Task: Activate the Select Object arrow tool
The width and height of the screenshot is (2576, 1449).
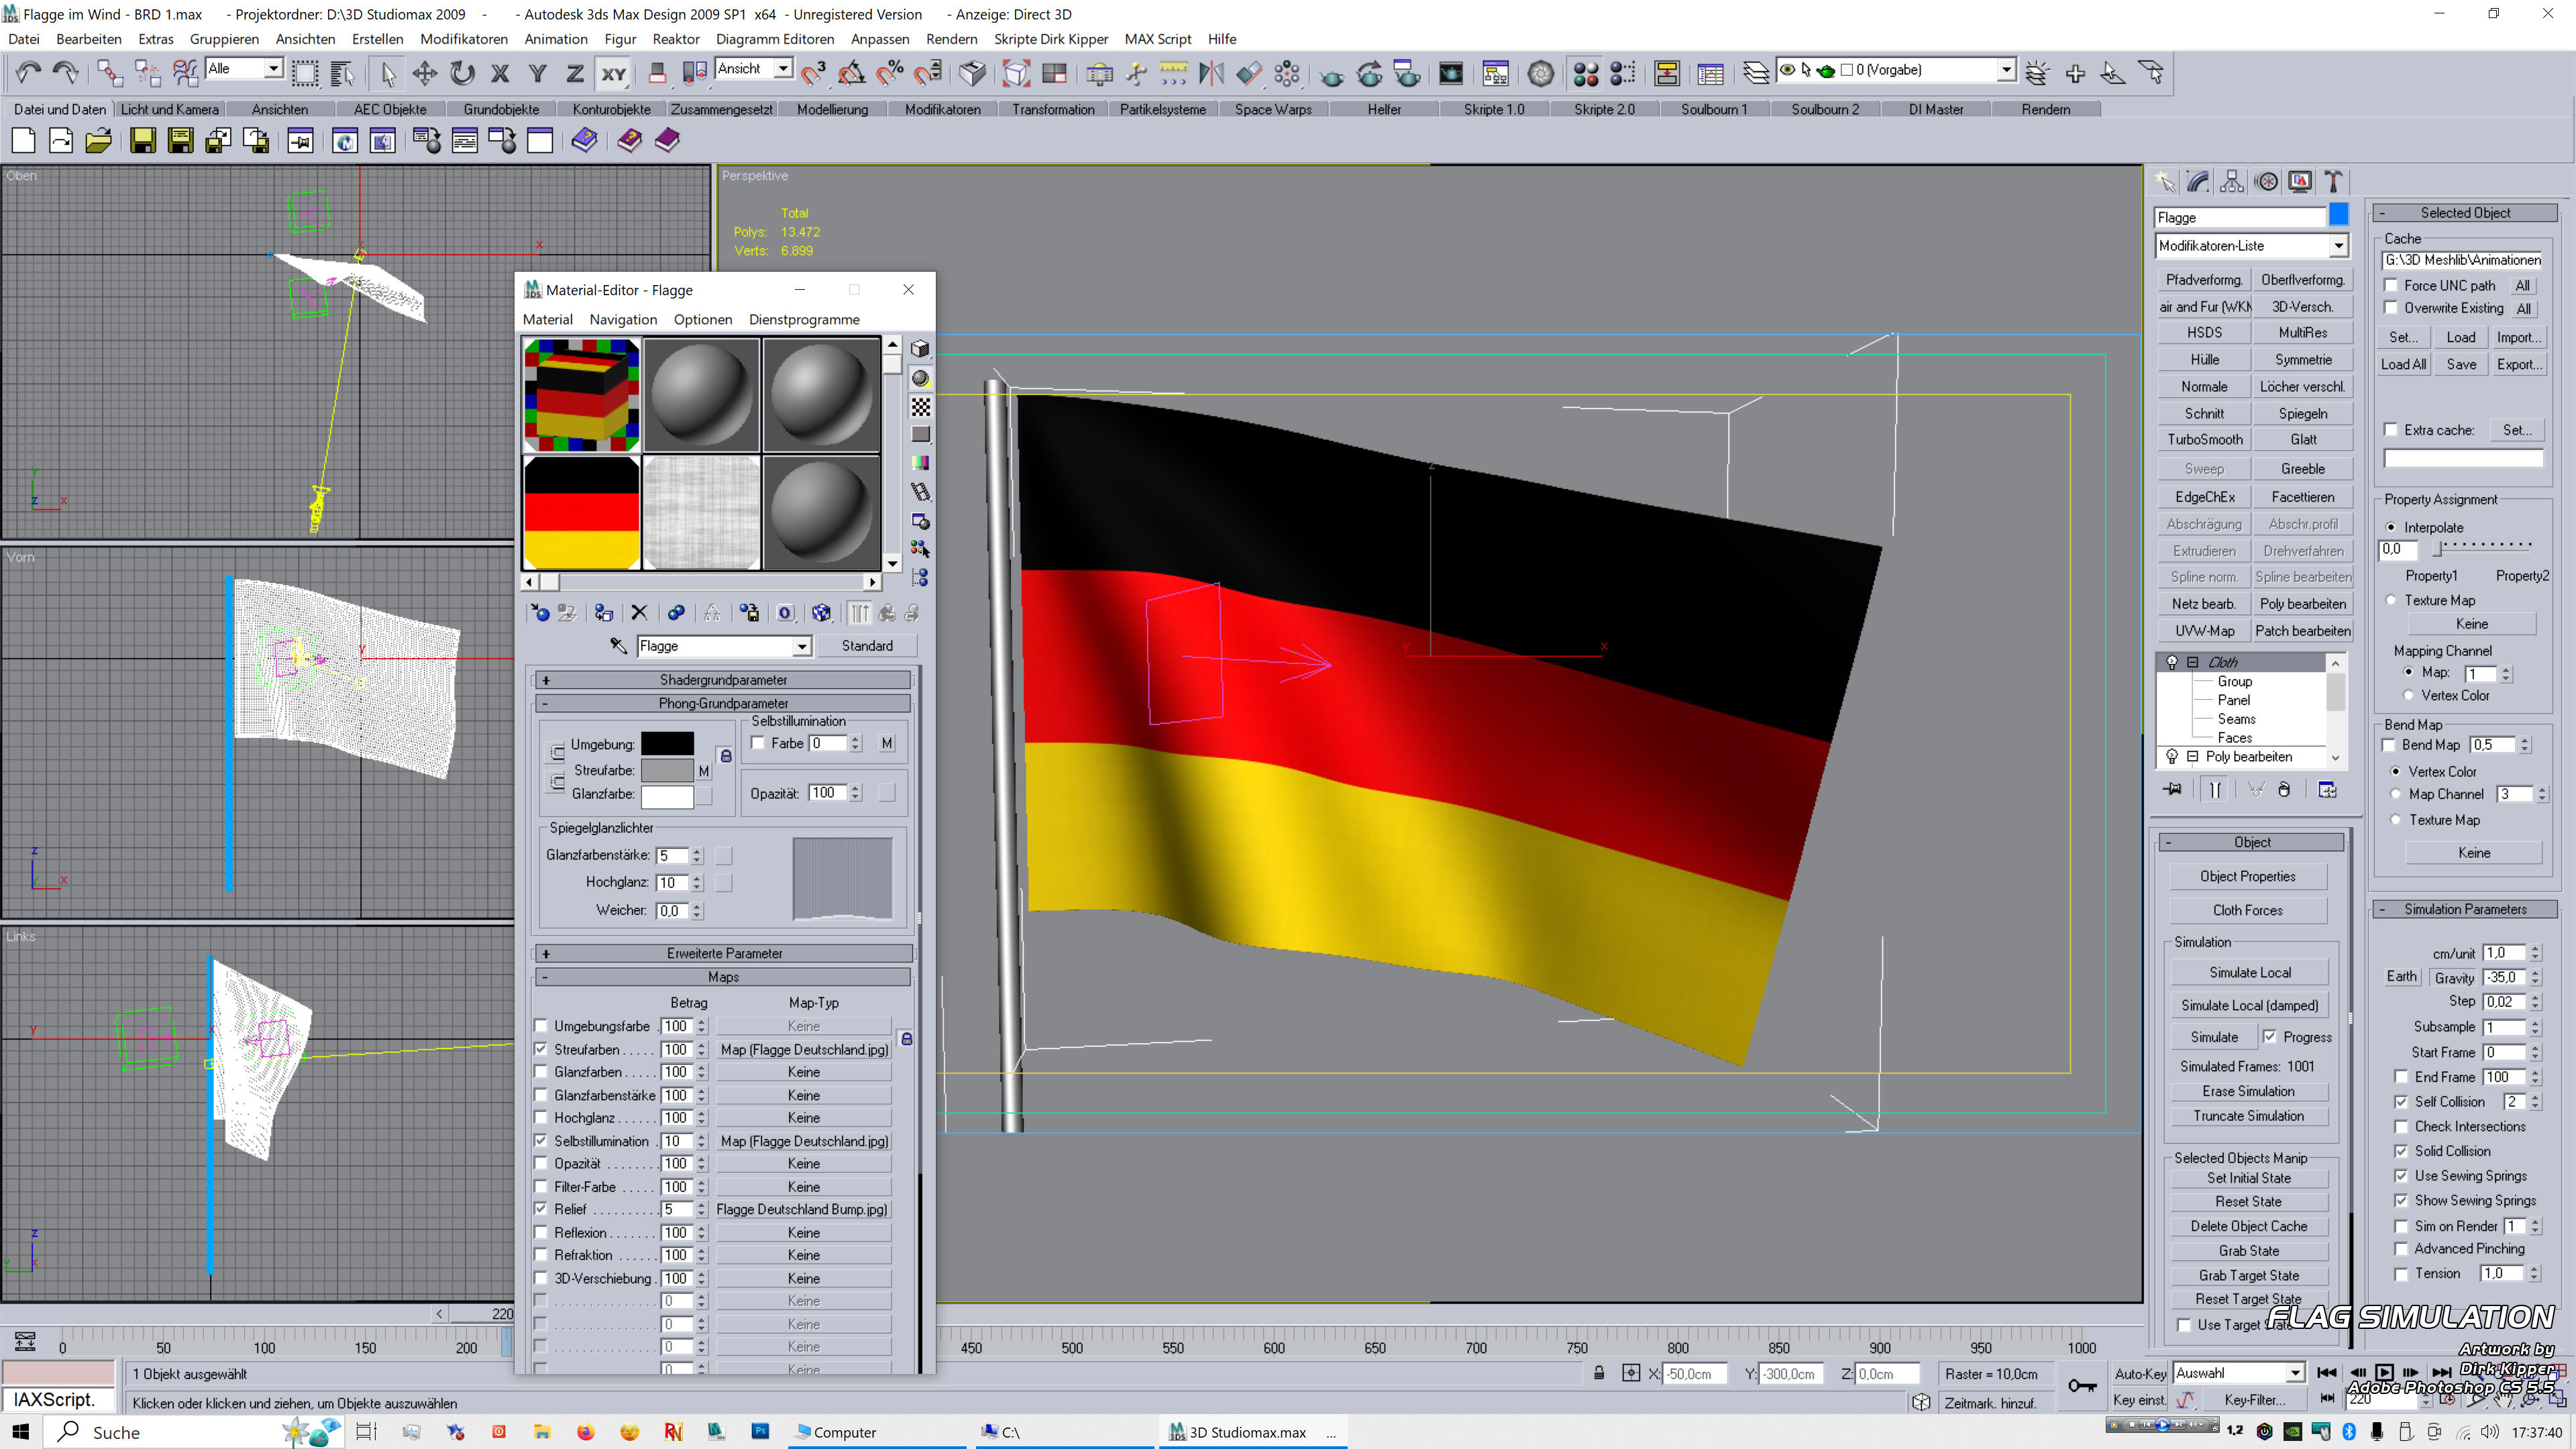Action: coord(388,73)
